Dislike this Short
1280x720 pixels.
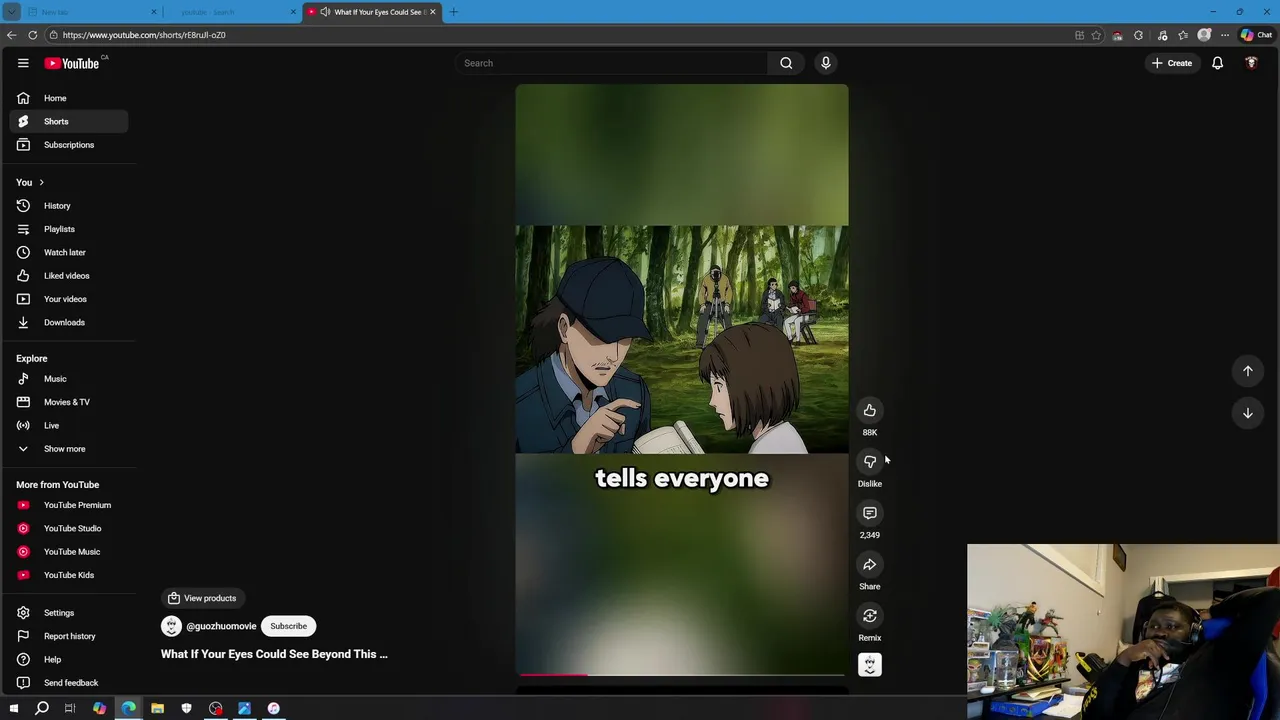click(x=870, y=461)
